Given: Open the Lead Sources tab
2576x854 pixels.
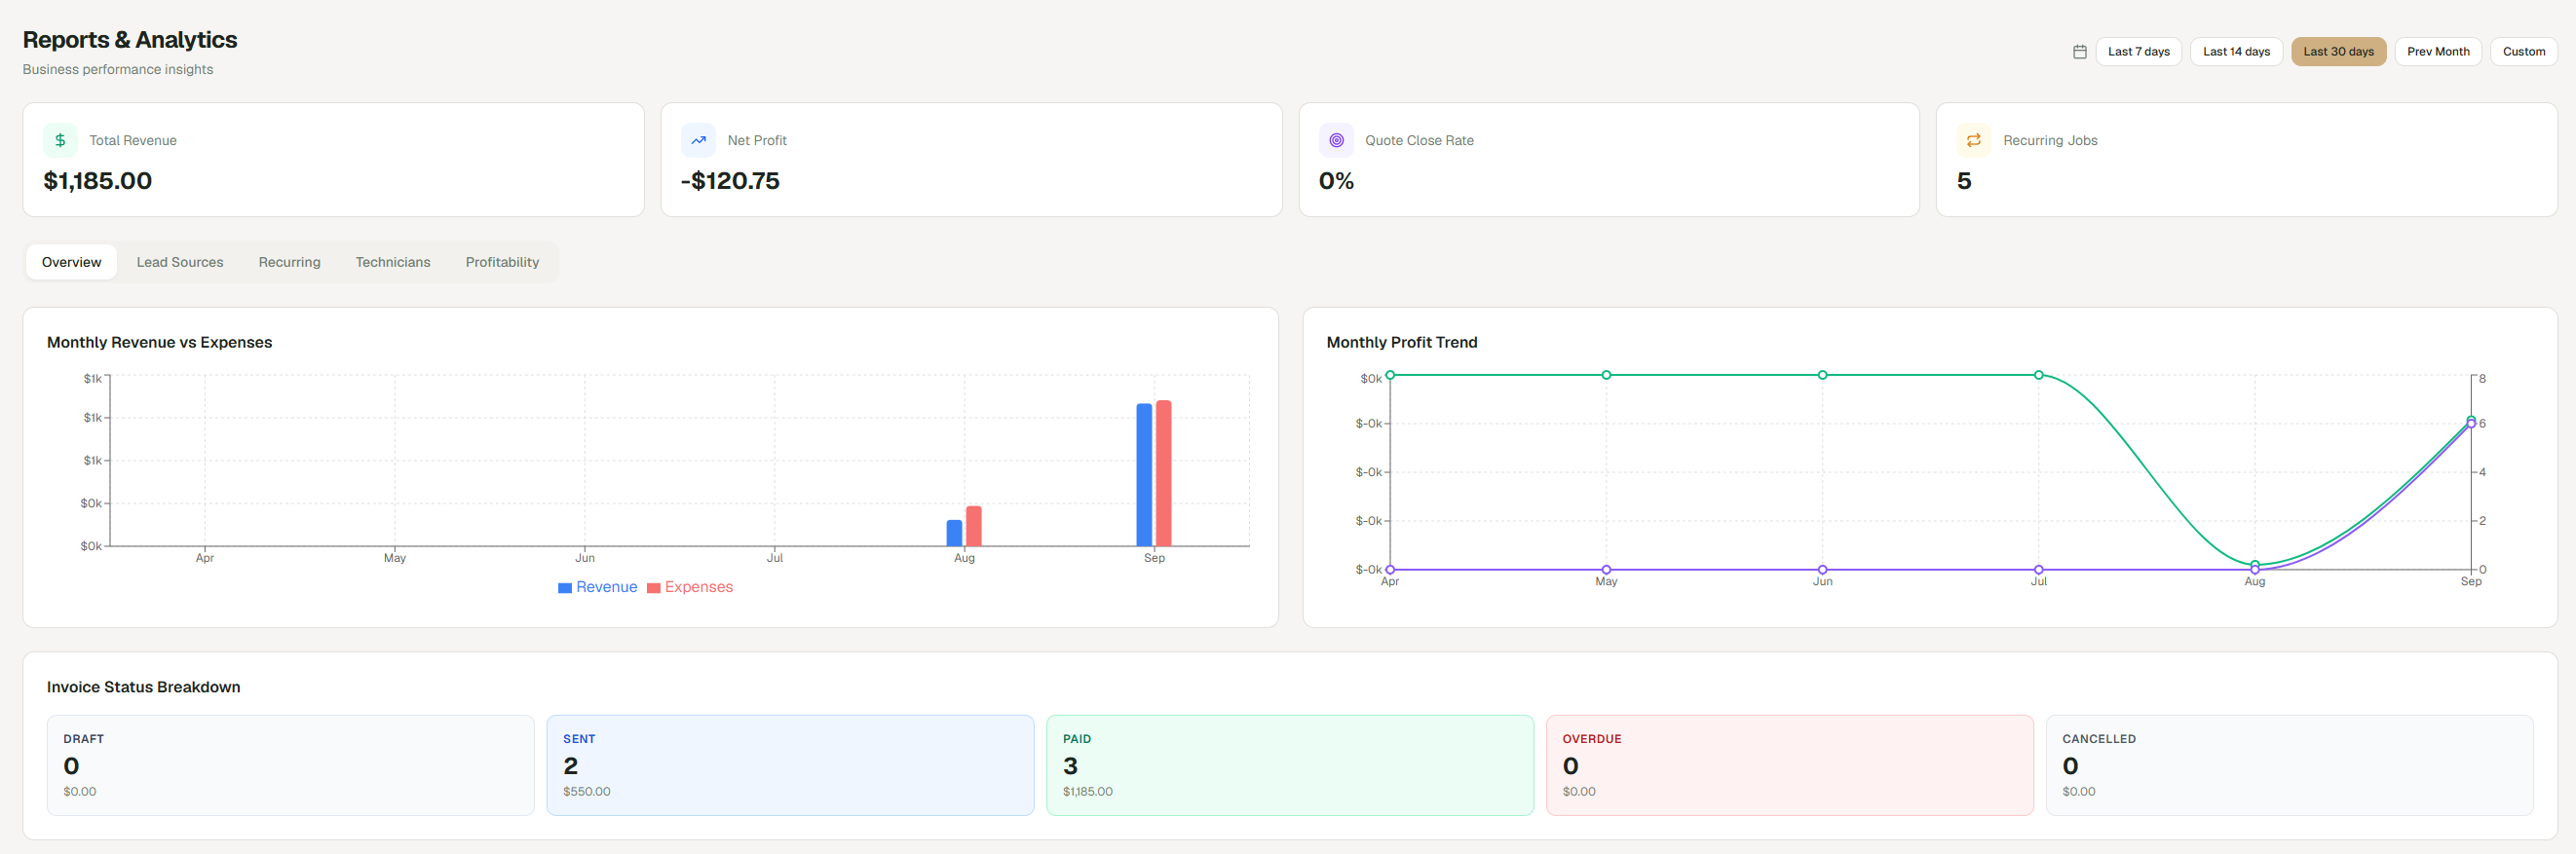Looking at the screenshot, I should [x=180, y=262].
